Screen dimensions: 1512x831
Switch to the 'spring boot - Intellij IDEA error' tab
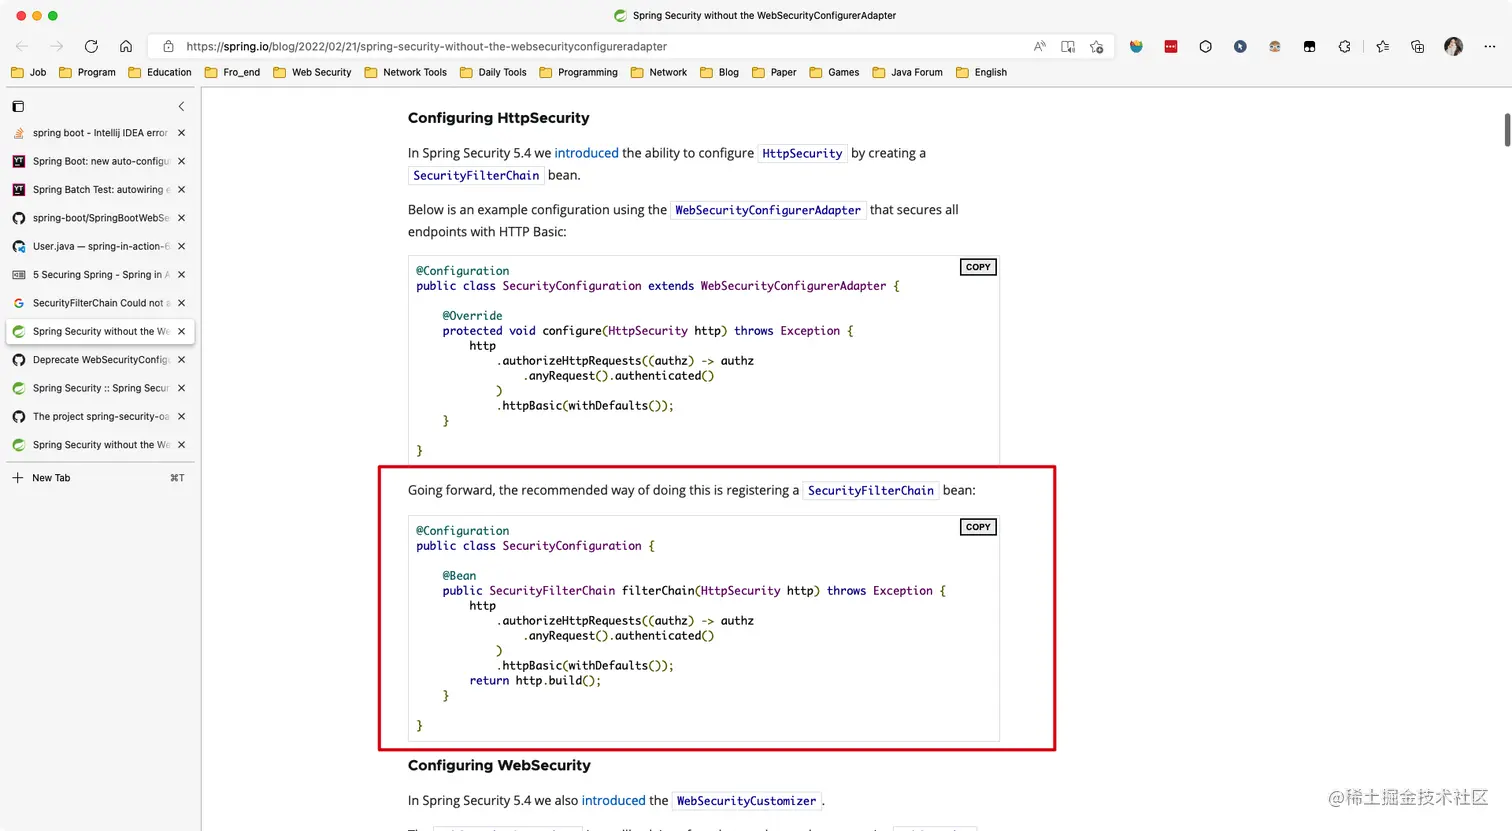(100, 133)
